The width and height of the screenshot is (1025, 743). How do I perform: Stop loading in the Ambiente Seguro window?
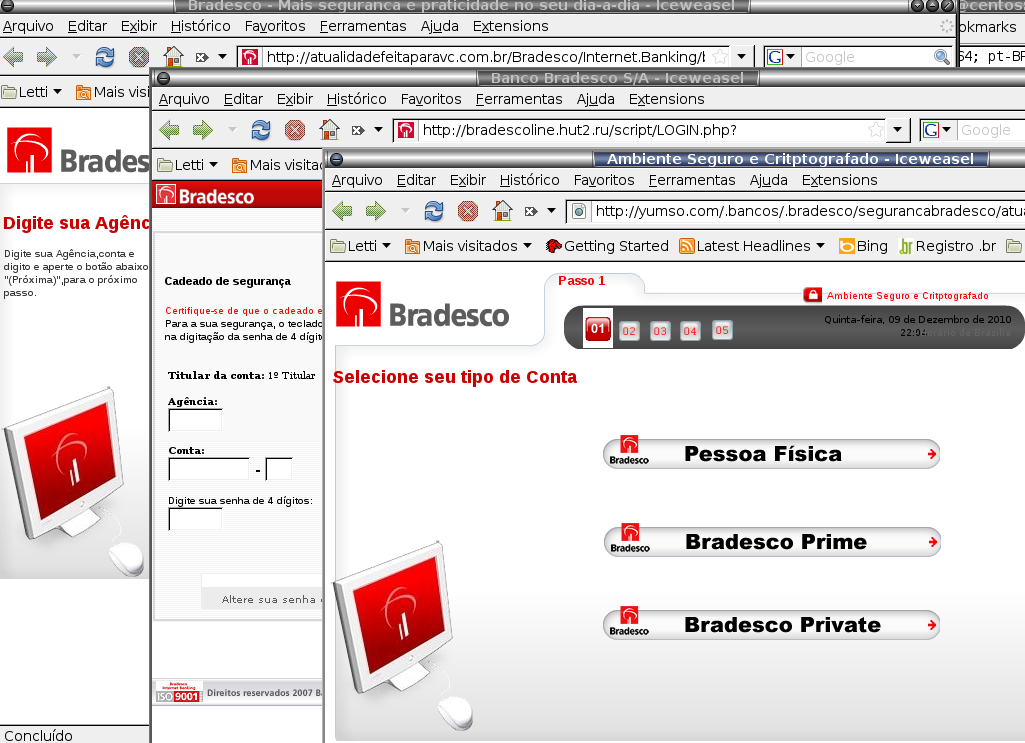467,211
